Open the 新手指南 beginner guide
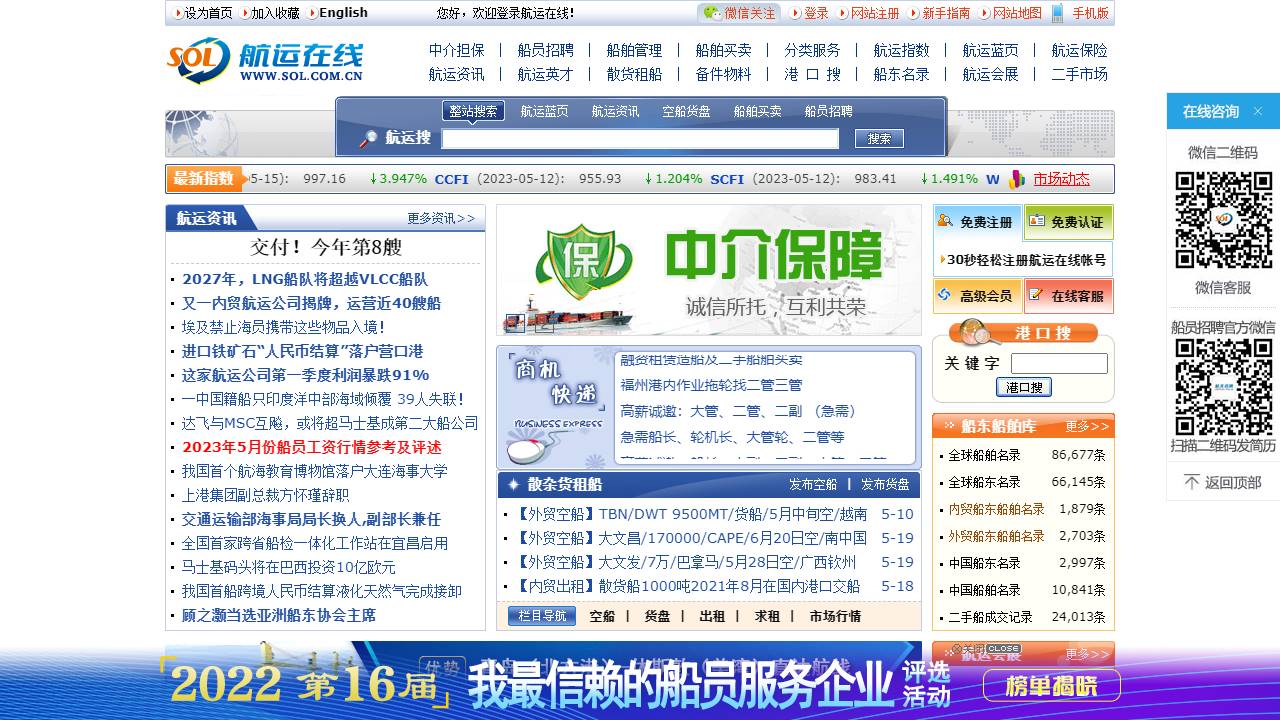The height and width of the screenshot is (720, 1280). point(946,13)
